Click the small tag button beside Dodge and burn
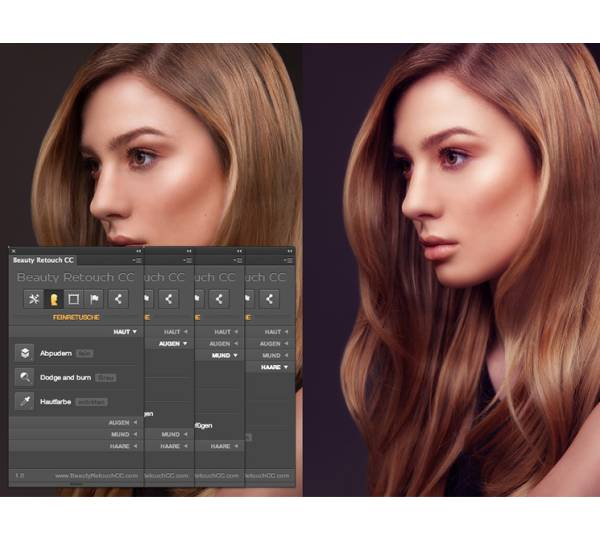600x540 pixels. (x=106, y=378)
